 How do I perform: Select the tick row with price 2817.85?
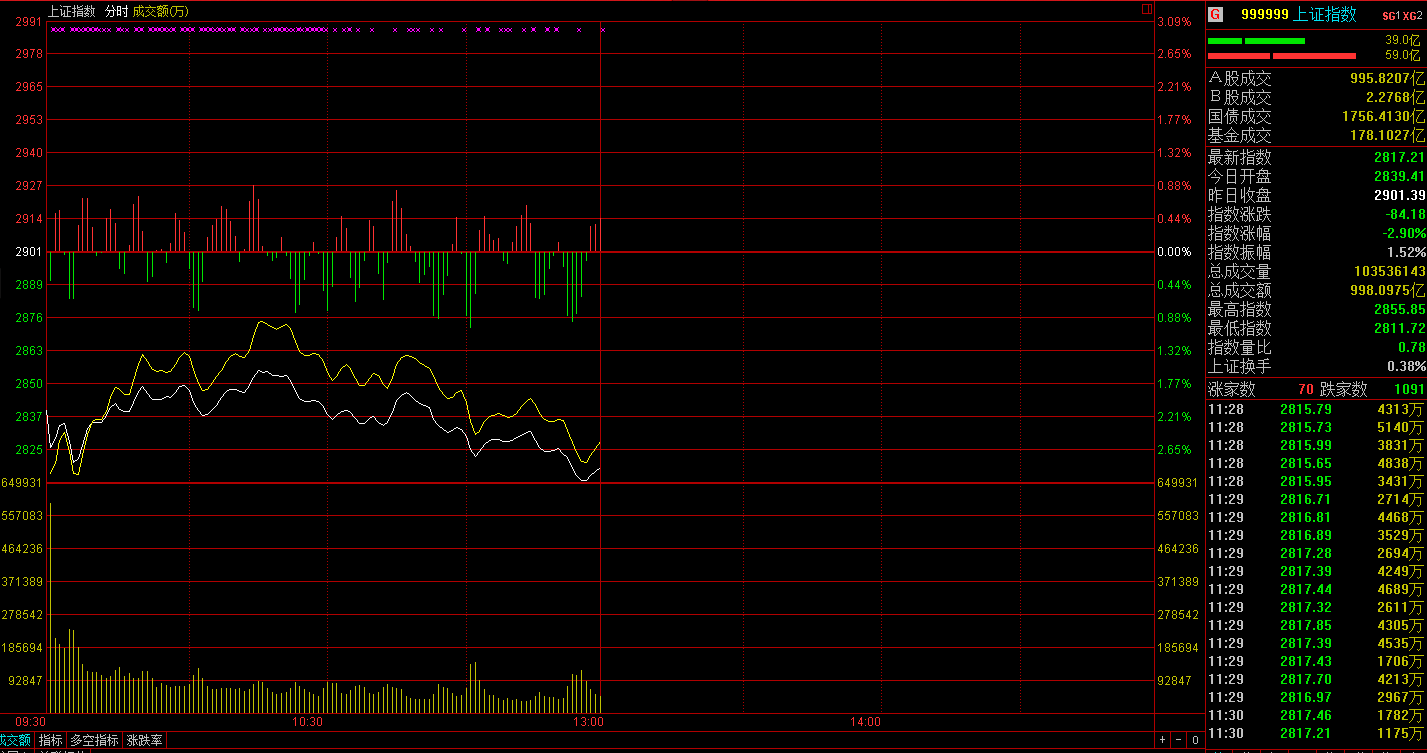point(1316,625)
